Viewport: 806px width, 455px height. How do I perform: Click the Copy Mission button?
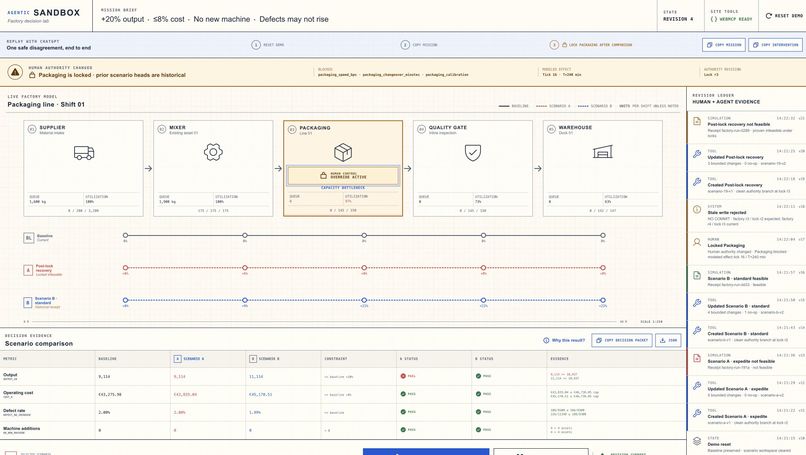(x=724, y=45)
